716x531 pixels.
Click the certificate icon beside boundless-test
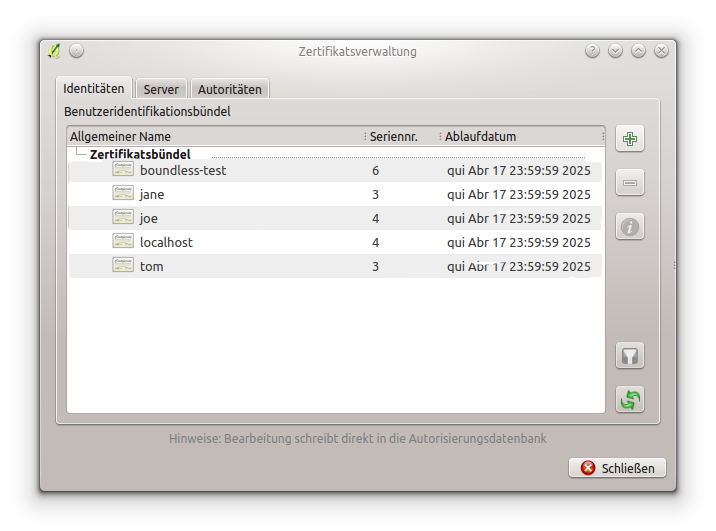tap(123, 170)
